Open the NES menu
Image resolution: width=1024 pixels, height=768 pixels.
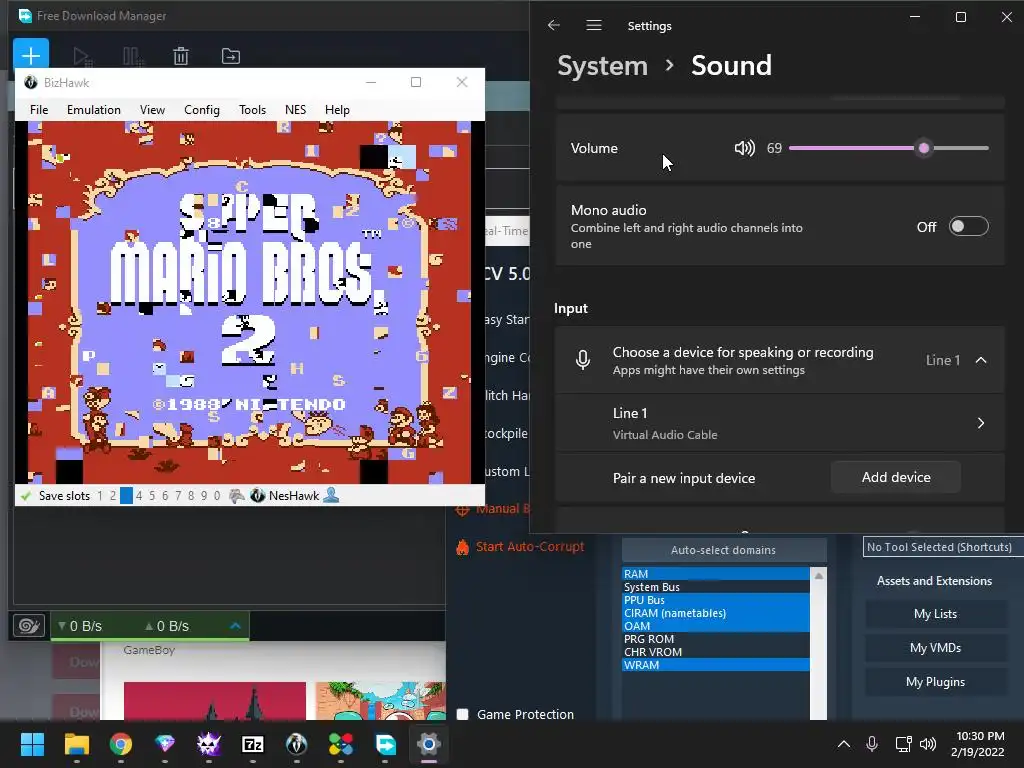click(295, 110)
